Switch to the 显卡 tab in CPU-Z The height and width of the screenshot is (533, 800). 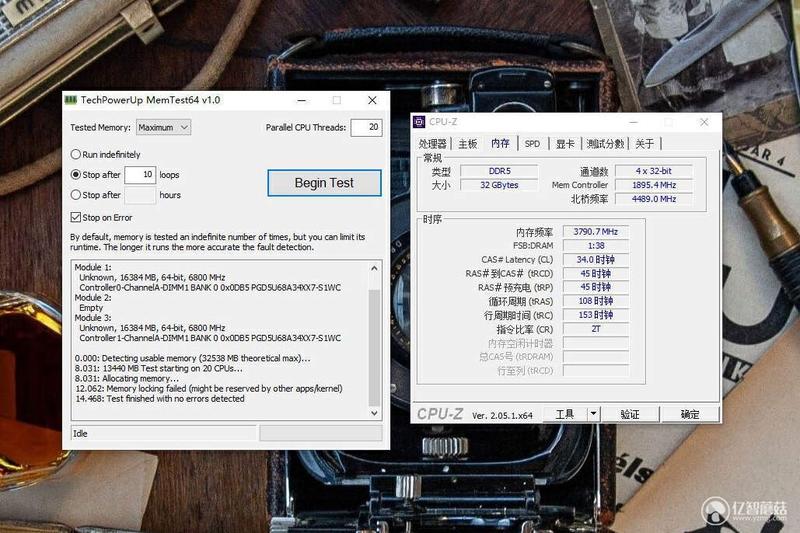565,144
